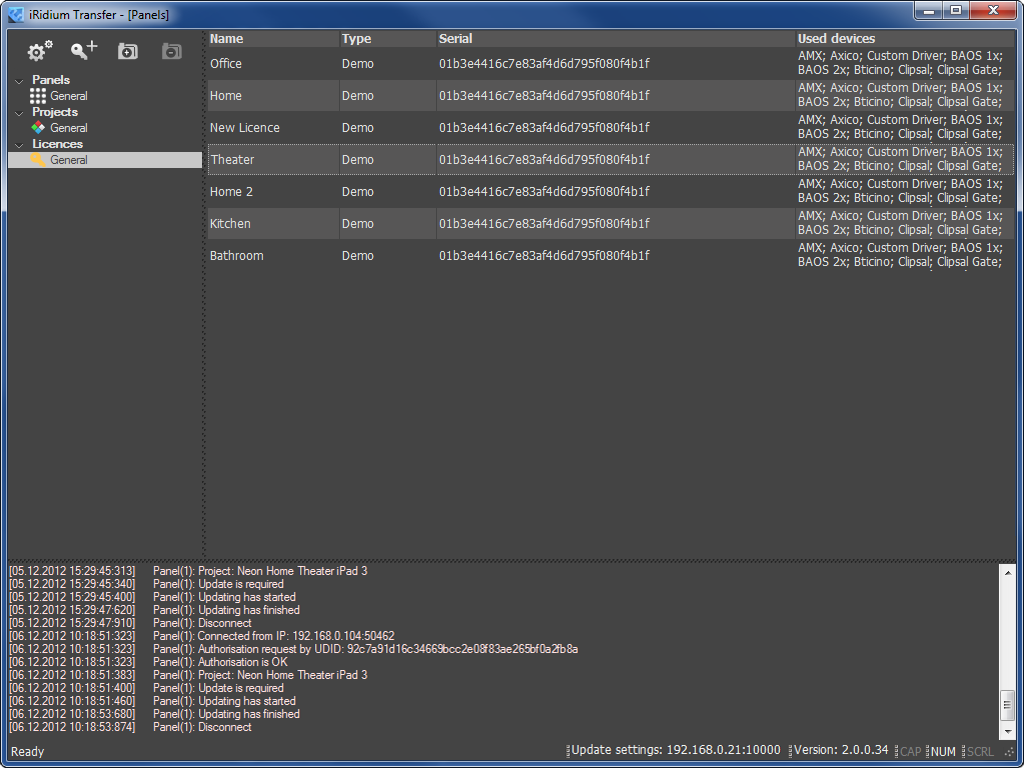The image size is (1024, 768).
Task: Select General under Projects with diamond icon
Action: [68, 128]
